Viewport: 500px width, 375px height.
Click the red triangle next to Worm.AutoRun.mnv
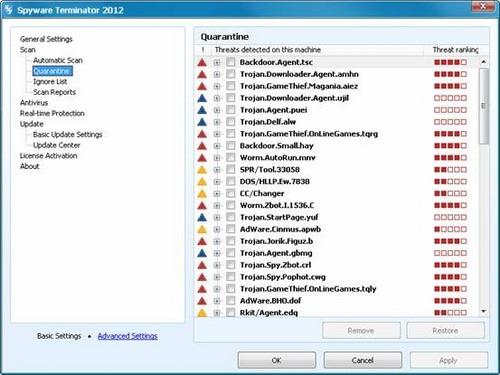click(x=202, y=158)
